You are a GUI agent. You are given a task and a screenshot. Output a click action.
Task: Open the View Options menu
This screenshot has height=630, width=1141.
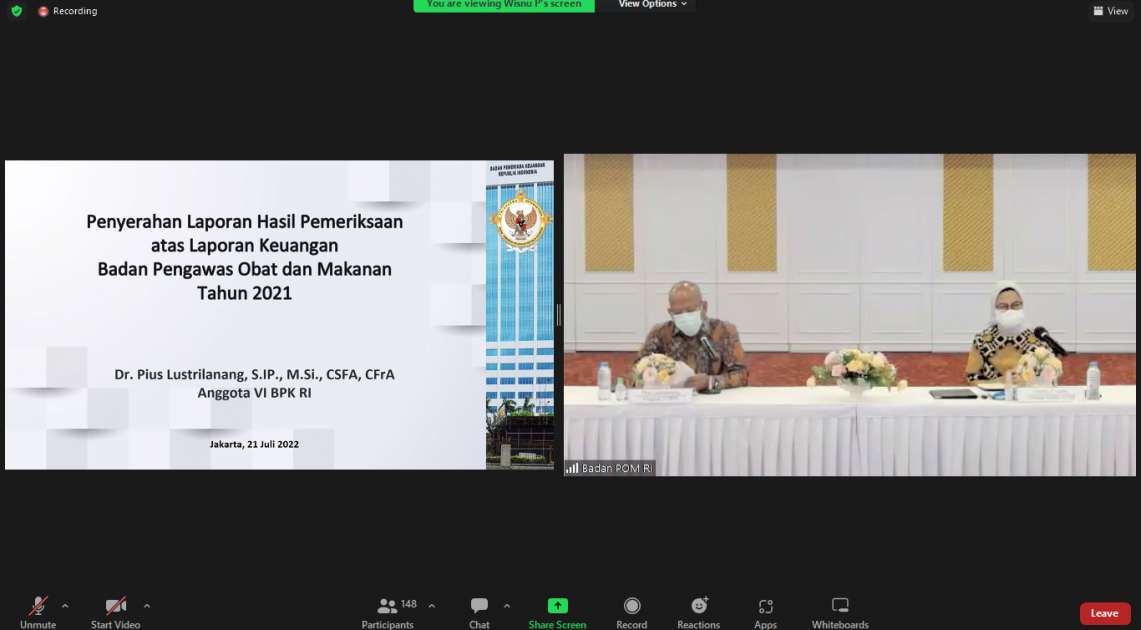(x=653, y=5)
